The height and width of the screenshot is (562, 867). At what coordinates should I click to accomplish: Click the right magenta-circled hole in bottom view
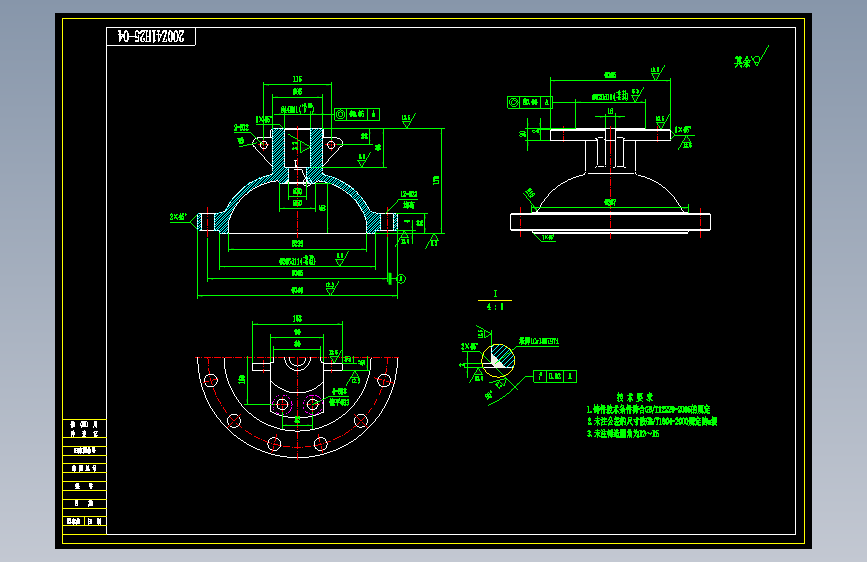click(312, 404)
